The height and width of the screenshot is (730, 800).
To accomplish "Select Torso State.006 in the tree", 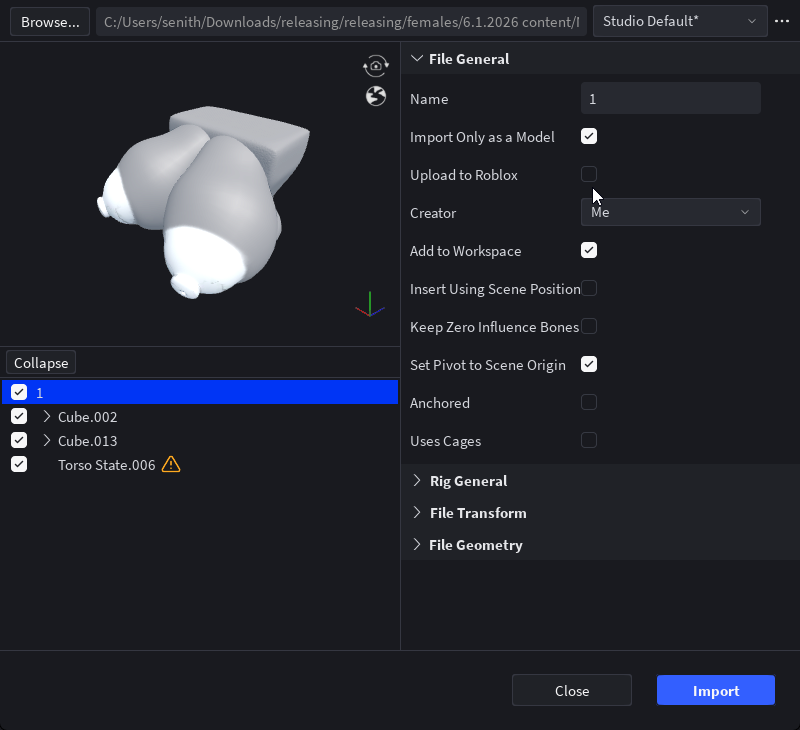I will [107, 465].
